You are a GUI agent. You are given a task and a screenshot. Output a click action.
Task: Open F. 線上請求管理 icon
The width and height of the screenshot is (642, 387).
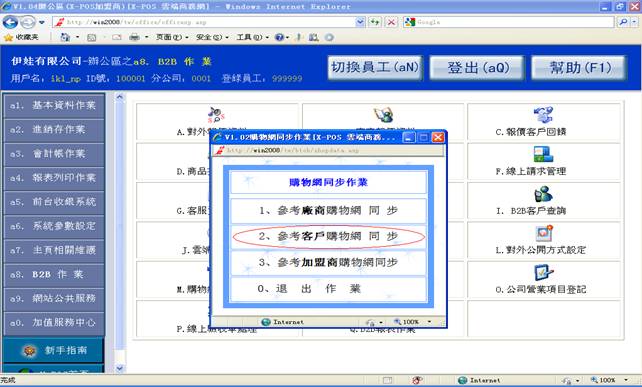543,154
